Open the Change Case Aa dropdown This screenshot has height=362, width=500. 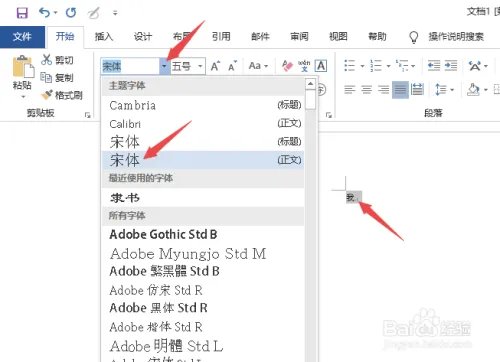(258, 66)
